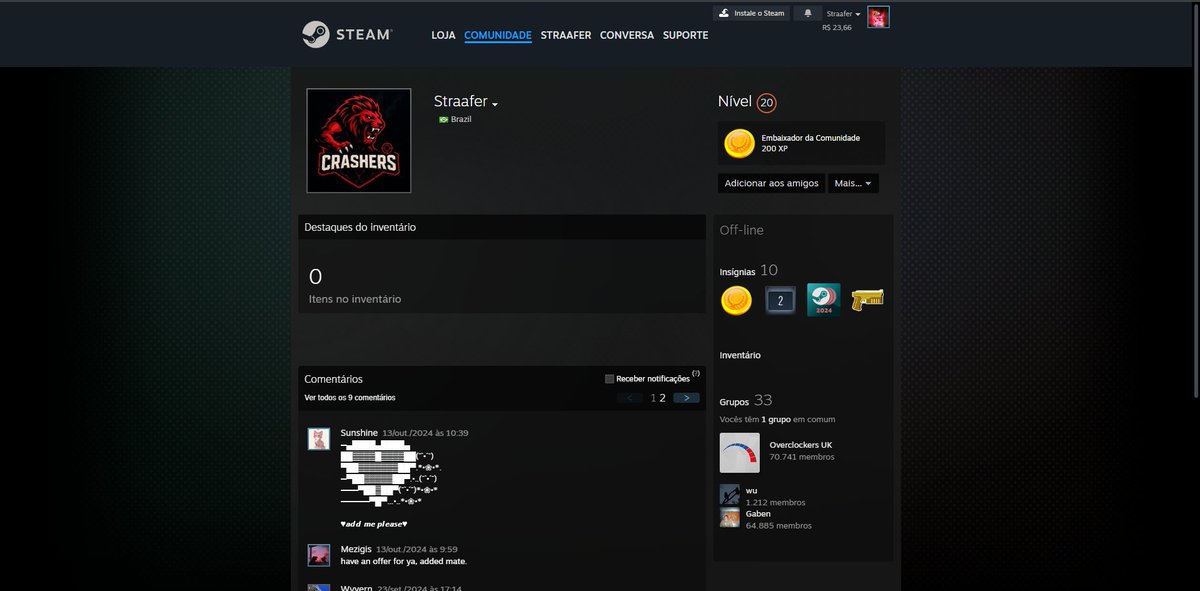This screenshot has height=591, width=1200.
Task: Open the CONVERSA menu
Action: pyautogui.click(x=627, y=35)
